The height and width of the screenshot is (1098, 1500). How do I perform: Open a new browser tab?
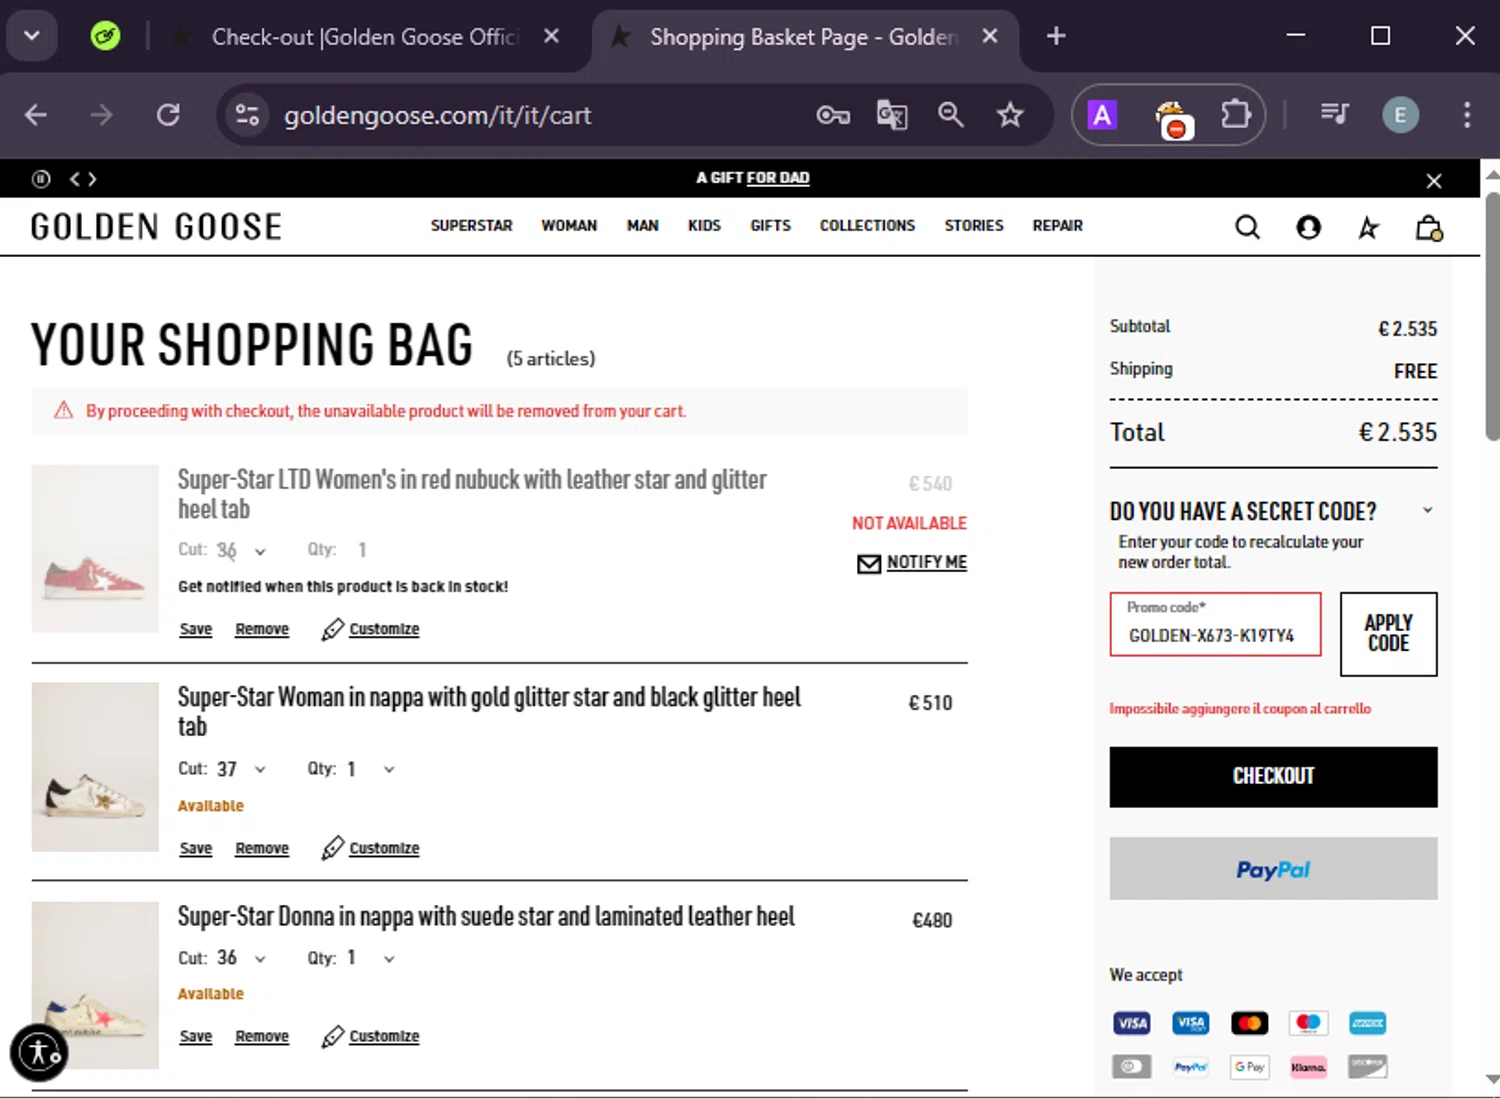pyautogui.click(x=1056, y=36)
